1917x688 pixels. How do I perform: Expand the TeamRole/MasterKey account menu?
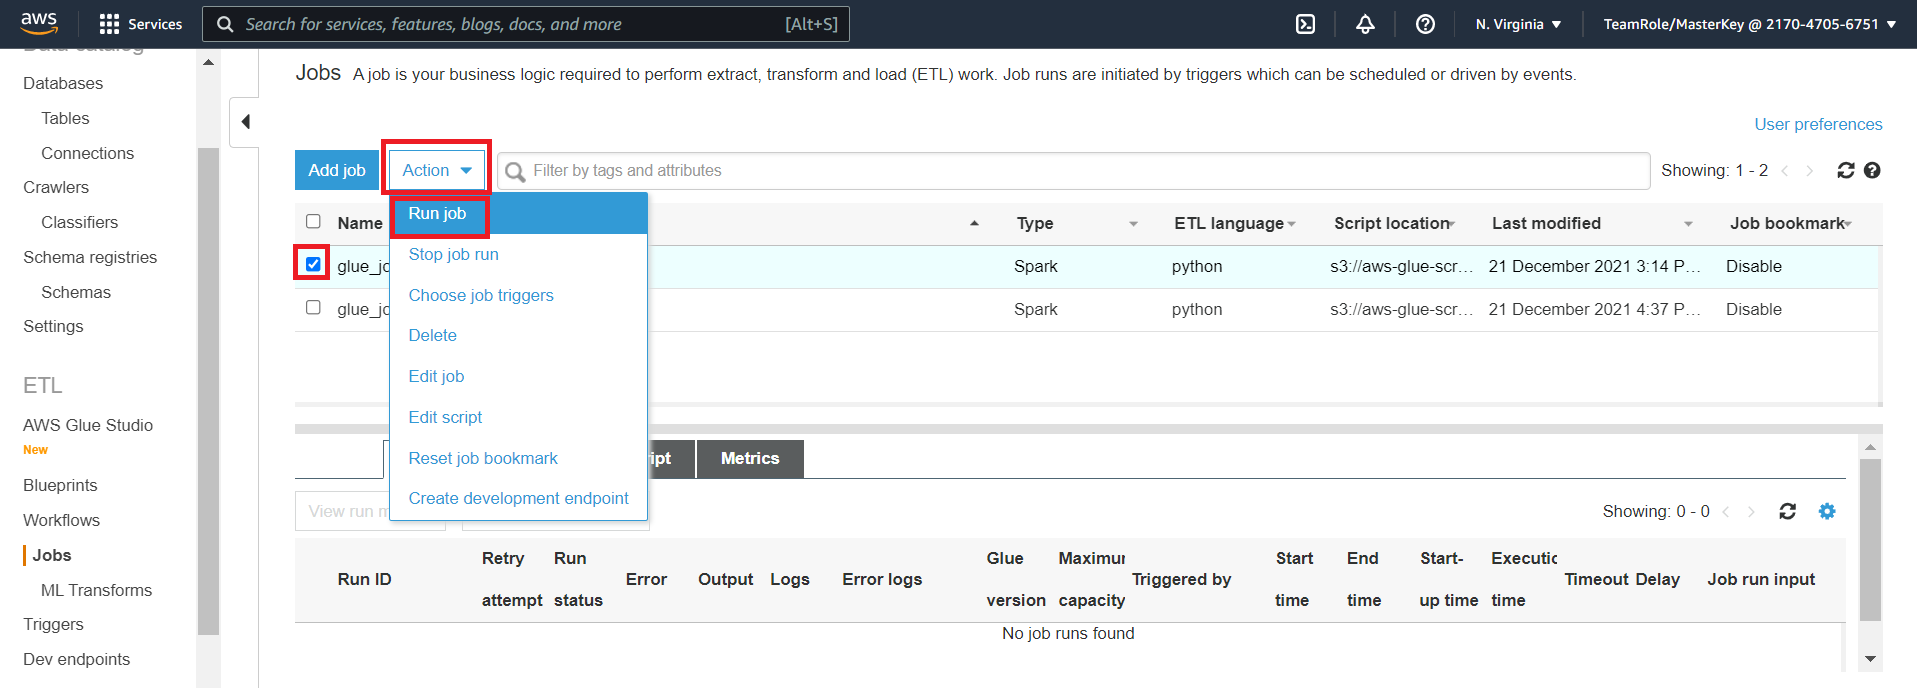click(x=1750, y=24)
